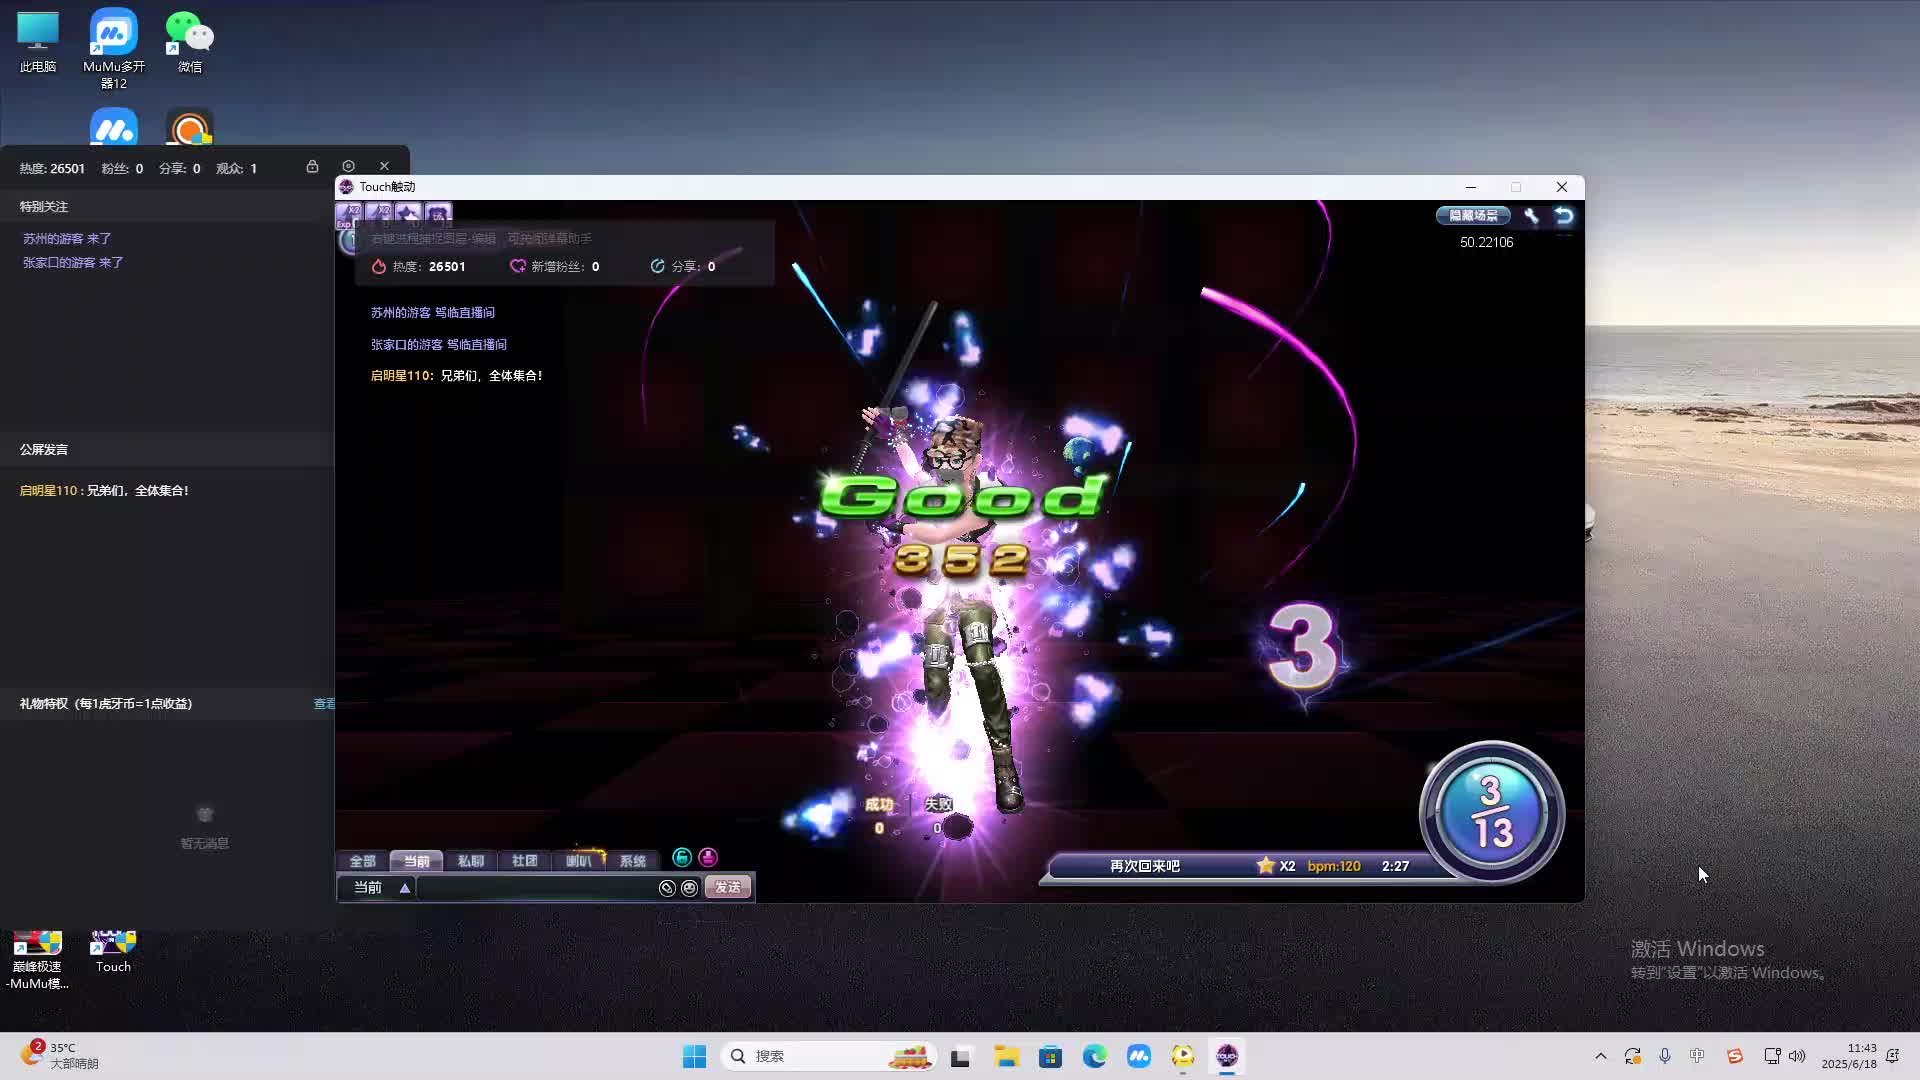Switch to the 系统 chat tab
The width and height of the screenshot is (1920, 1080).
pyautogui.click(x=632, y=861)
